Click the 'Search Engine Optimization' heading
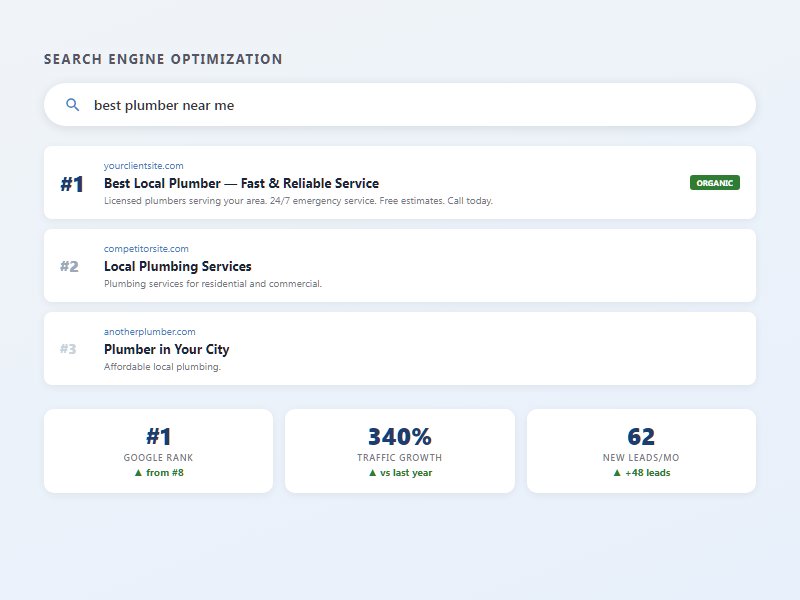Image resolution: width=800 pixels, height=600 pixels. (x=163, y=60)
